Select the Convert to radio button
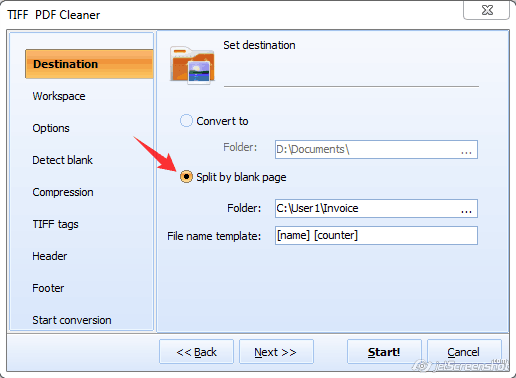516x378 pixels. point(186,121)
